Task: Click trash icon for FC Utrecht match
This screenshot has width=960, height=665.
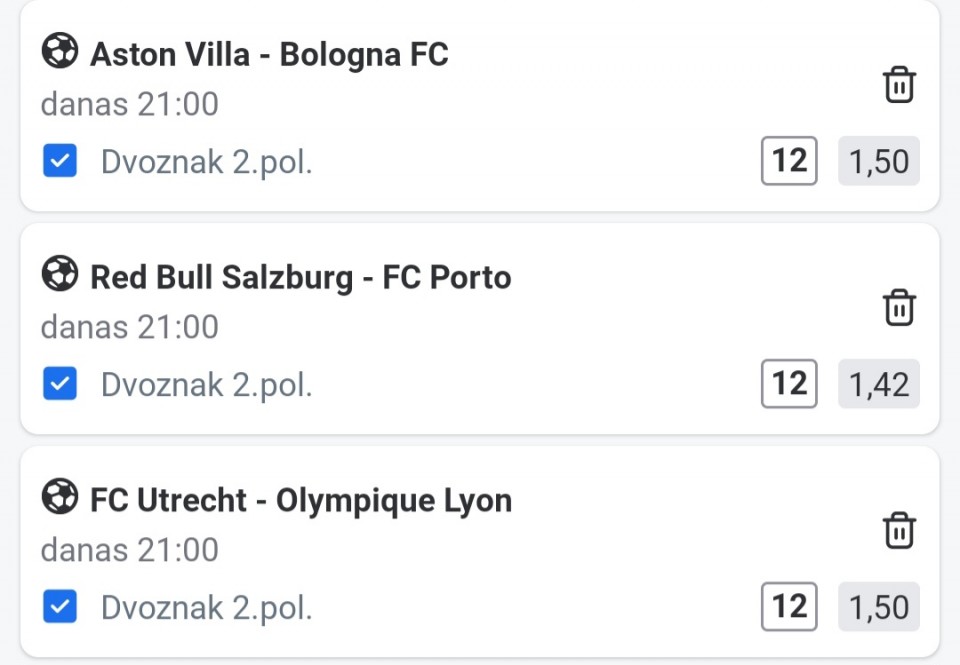Action: coord(899,530)
